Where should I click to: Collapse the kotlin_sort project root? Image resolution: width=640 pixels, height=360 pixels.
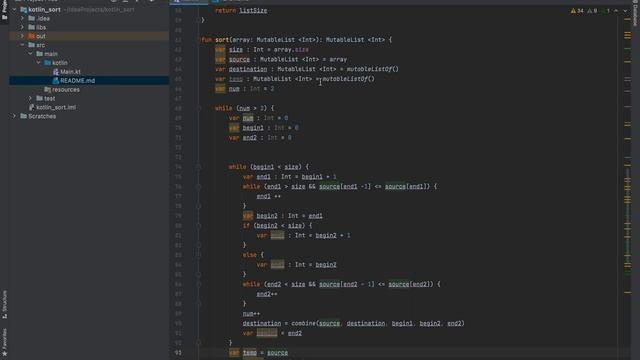tap(15, 9)
